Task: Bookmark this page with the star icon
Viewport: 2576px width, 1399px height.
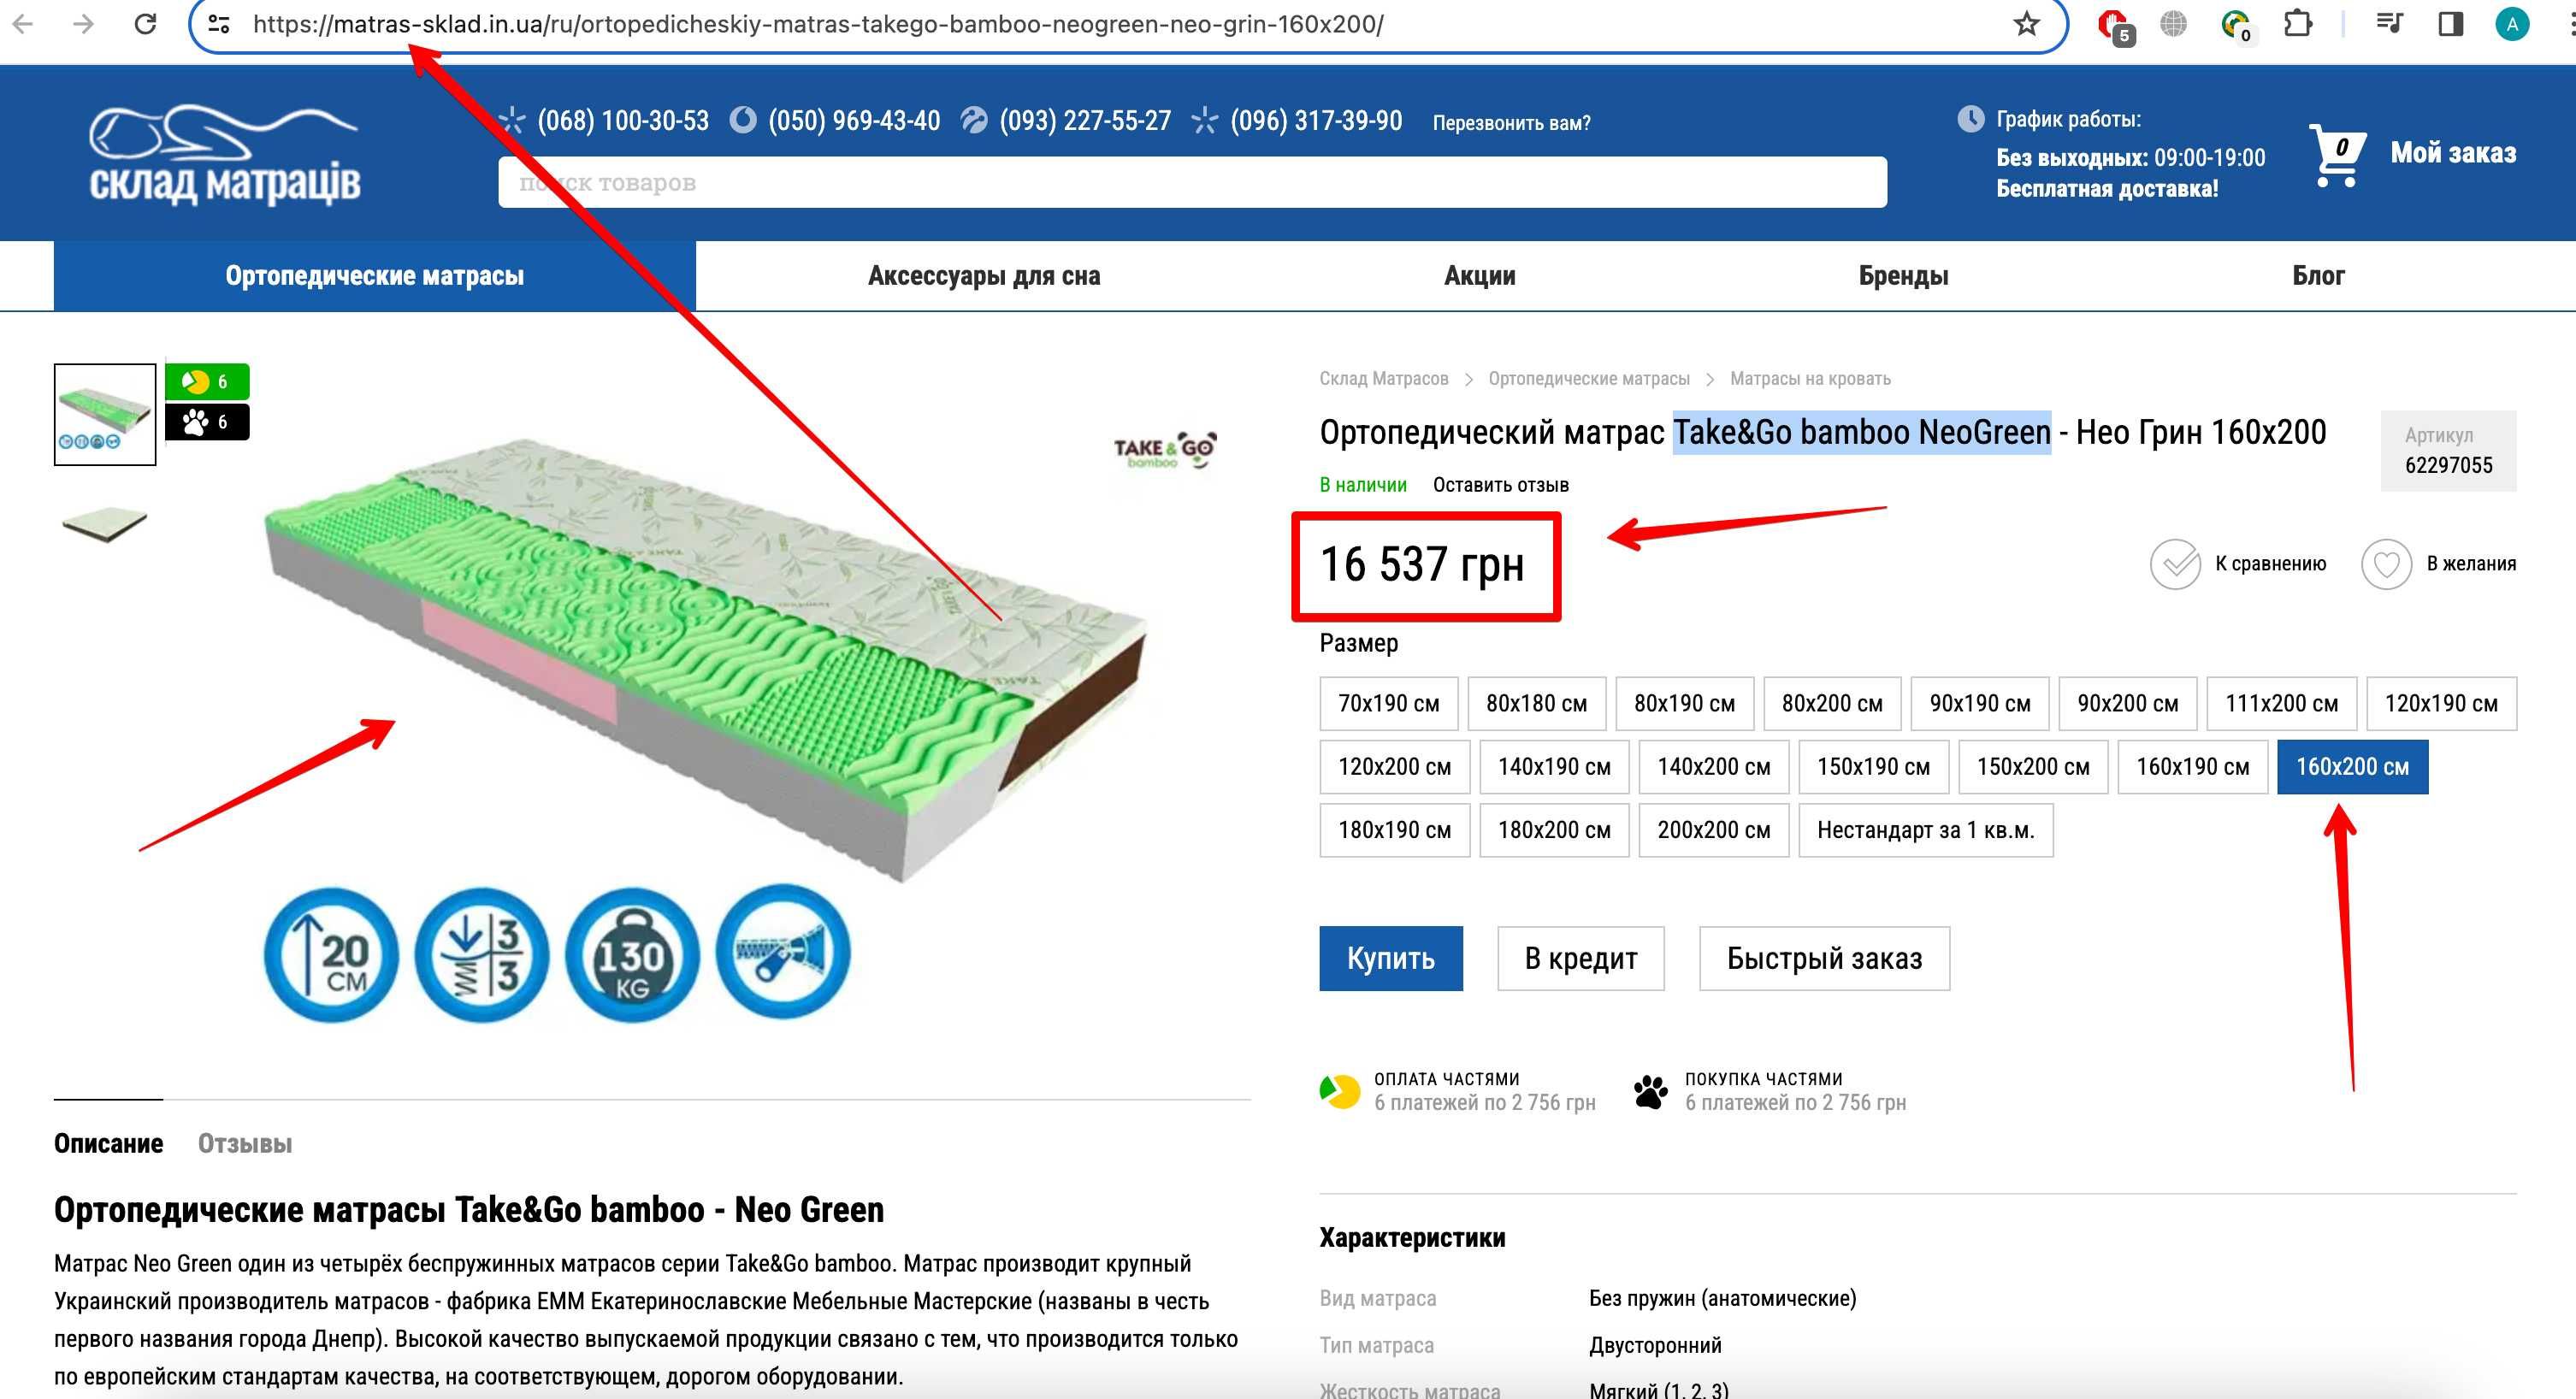Action: [x=2026, y=24]
